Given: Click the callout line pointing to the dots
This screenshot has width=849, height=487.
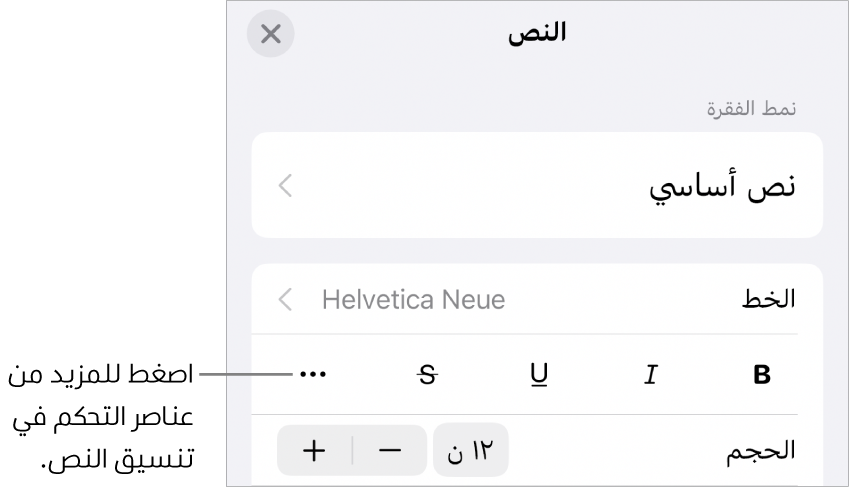Looking at the screenshot, I should tap(244, 376).
